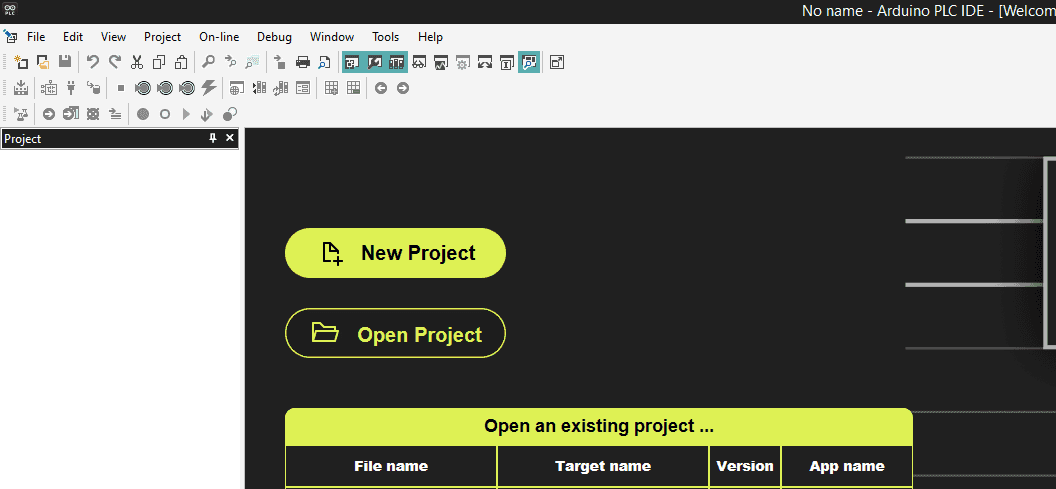Screen dimensions: 1056x489
Task: Click the plug connect icon
Action: pyautogui.click(x=71, y=88)
